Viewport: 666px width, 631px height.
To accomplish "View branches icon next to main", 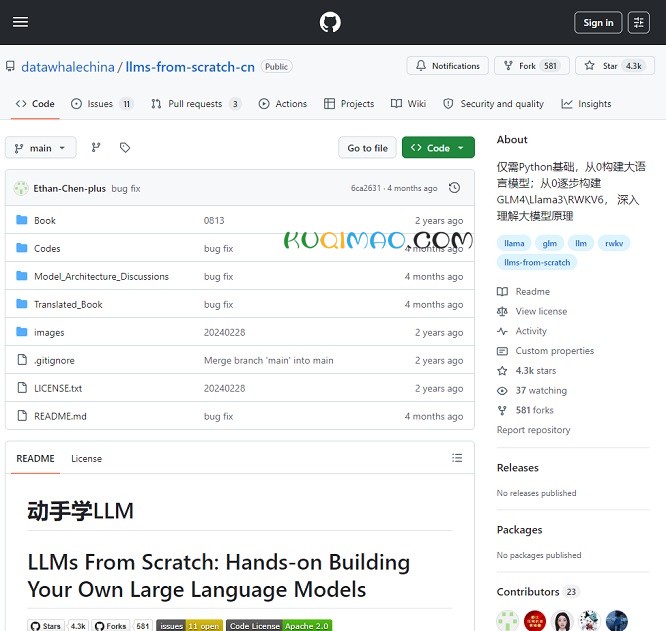I will pos(96,147).
